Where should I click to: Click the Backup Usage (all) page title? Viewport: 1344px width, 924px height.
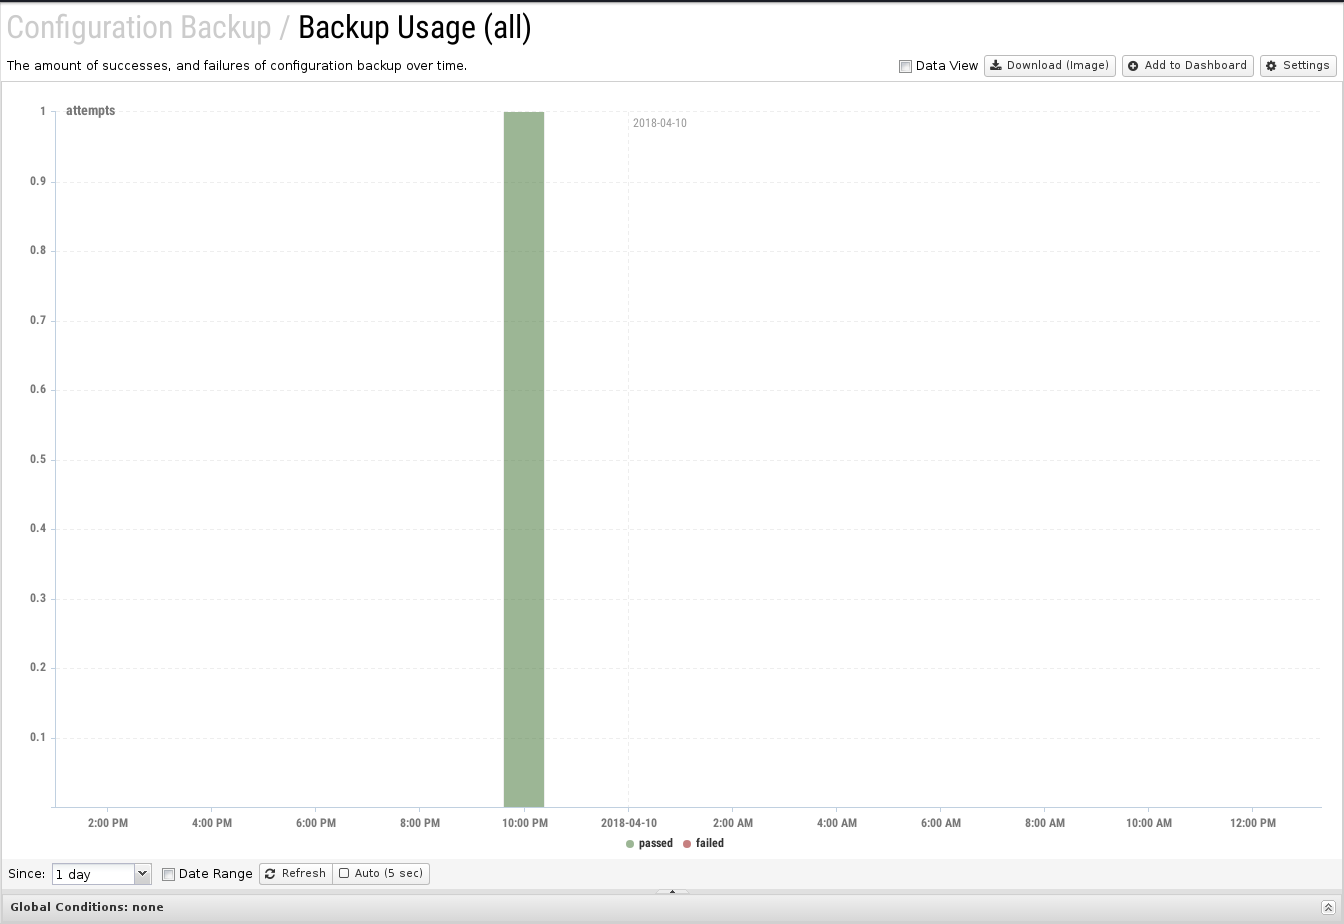coord(414,28)
